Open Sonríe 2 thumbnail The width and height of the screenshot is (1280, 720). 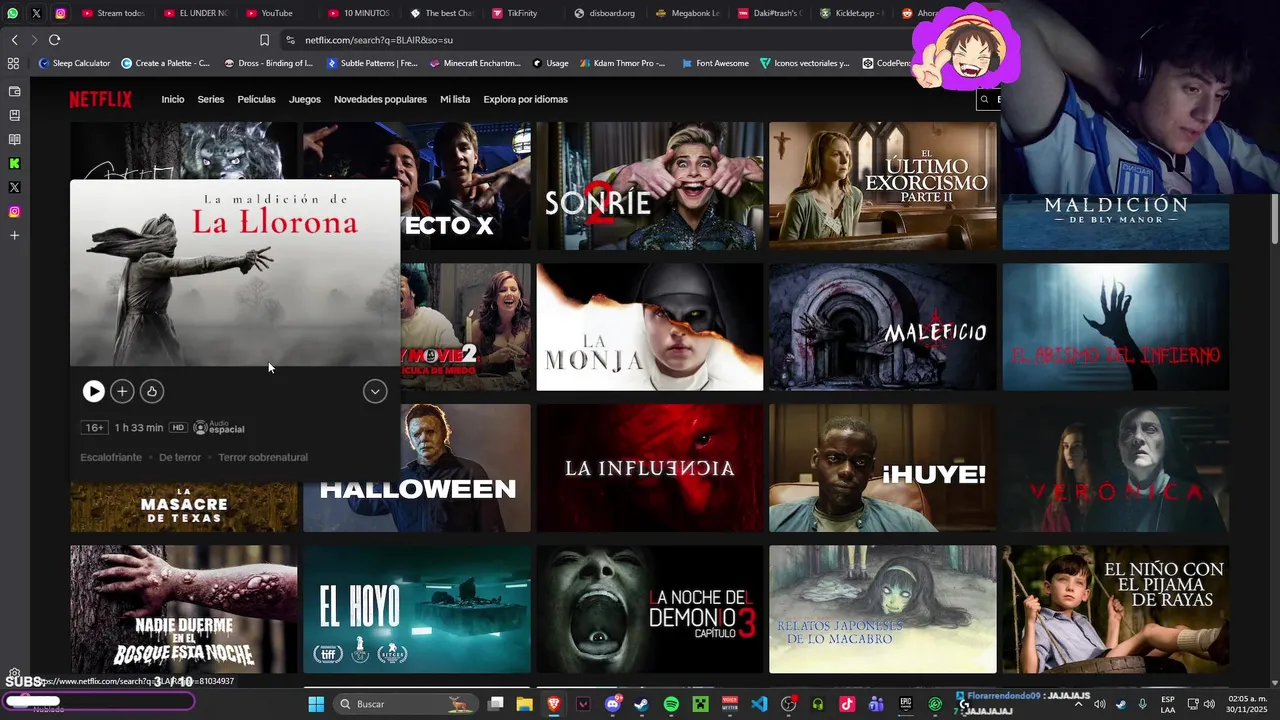(x=650, y=186)
